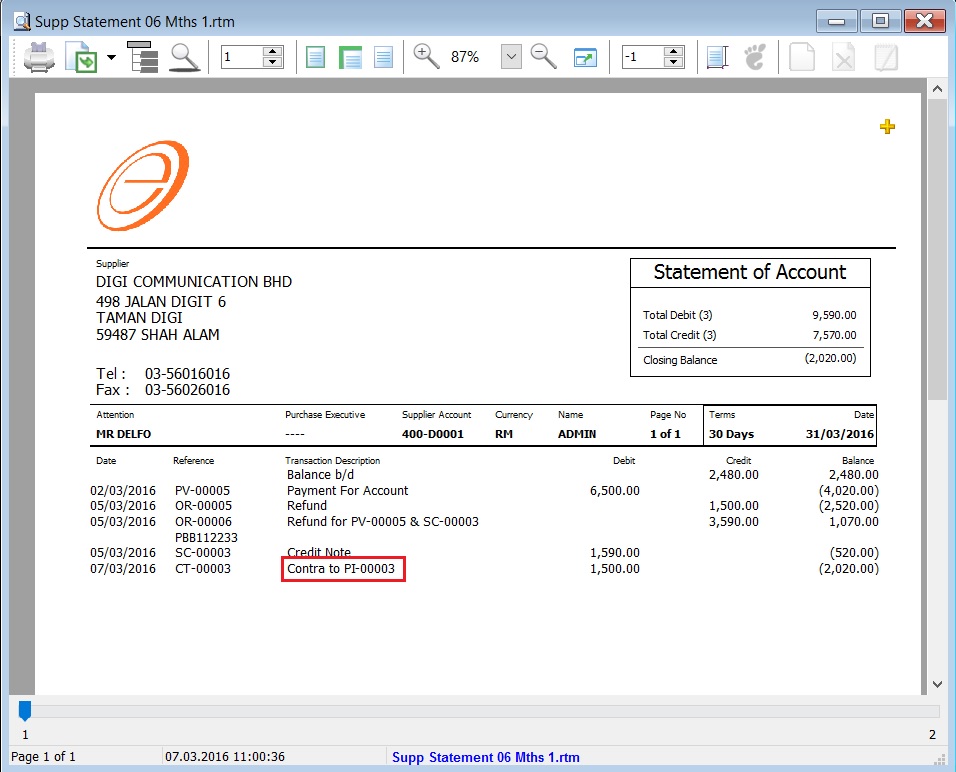
Task: Click the page margins icon
Action: tap(717, 57)
